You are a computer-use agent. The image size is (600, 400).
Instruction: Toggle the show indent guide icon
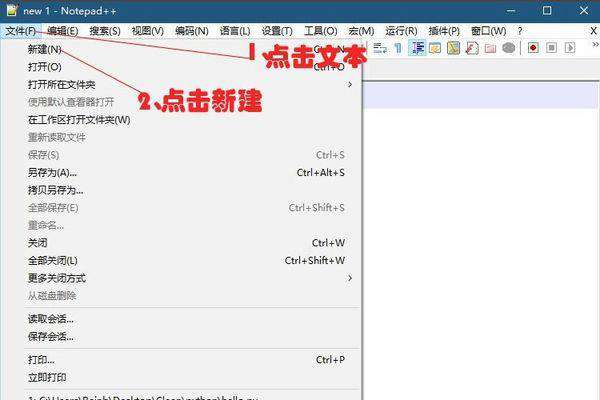417,48
